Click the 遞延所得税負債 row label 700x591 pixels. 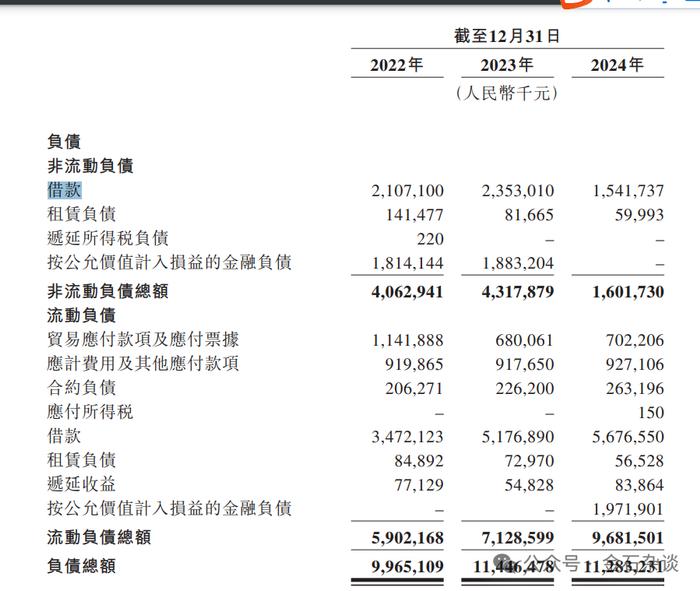[x=108, y=238]
